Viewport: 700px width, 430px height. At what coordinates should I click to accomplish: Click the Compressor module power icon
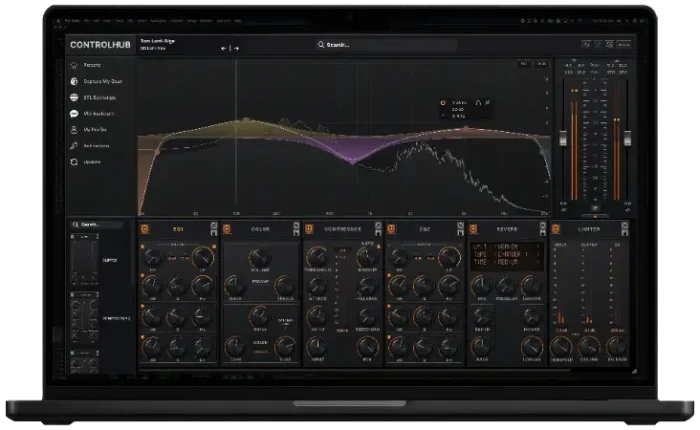click(x=308, y=229)
